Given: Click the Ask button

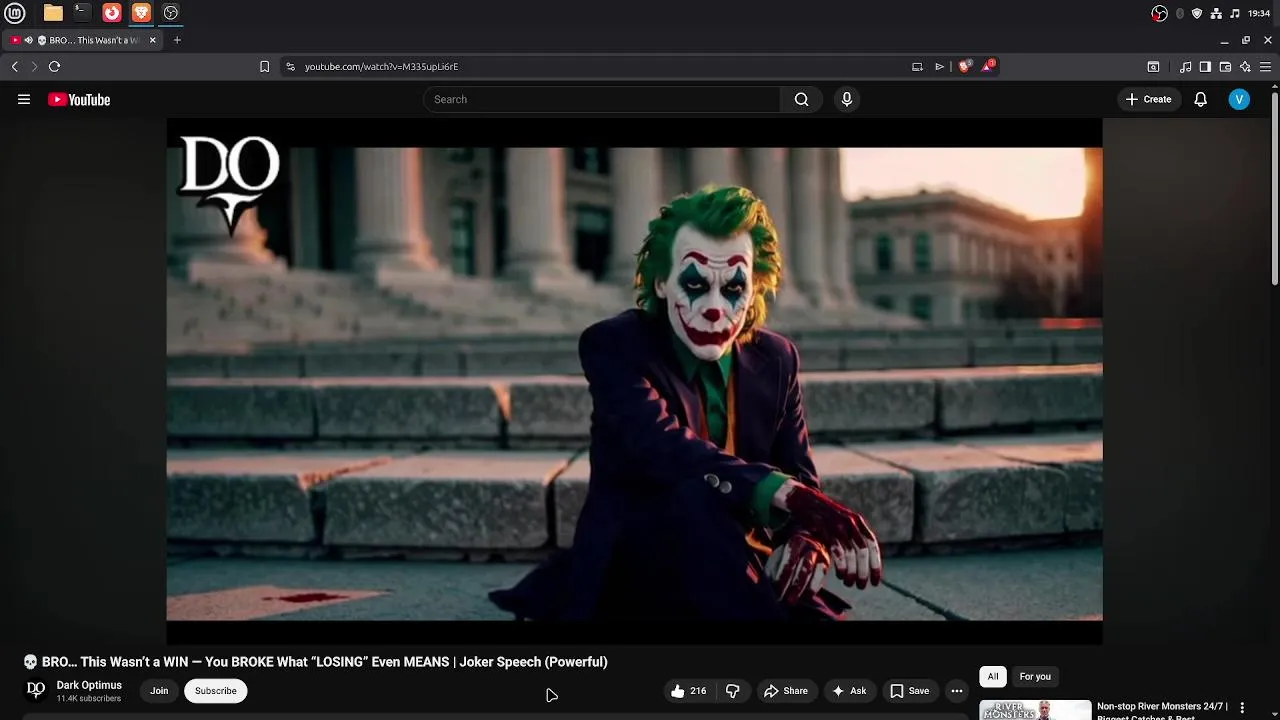Looking at the screenshot, I should [x=849, y=691].
